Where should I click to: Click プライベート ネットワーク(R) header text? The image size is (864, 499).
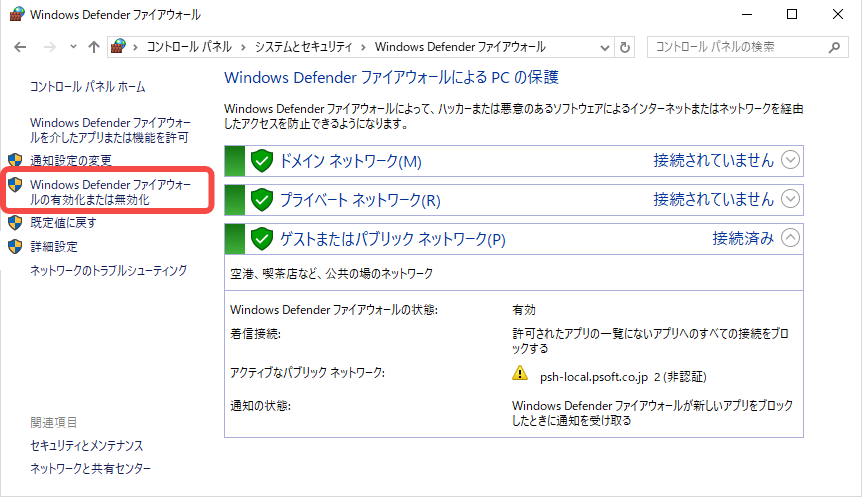click(360, 200)
